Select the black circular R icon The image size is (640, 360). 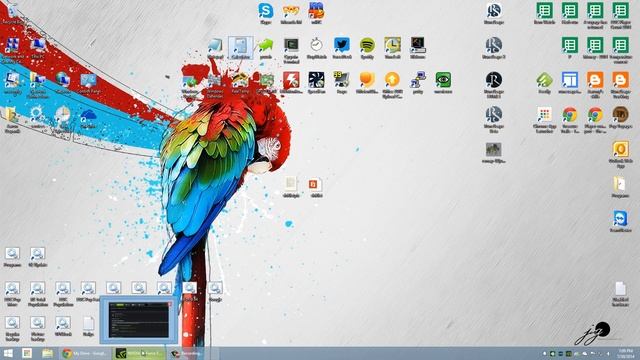(x=493, y=80)
